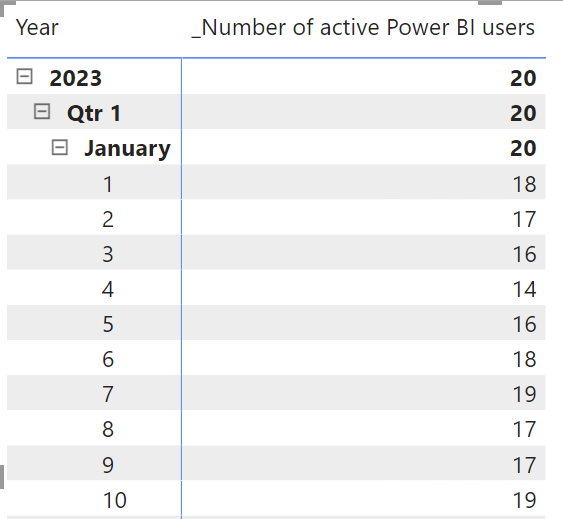The height and width of the screenshot is (519, 563).
Task: Grab the top-left visual resize handle
Action: coord(7,7)
